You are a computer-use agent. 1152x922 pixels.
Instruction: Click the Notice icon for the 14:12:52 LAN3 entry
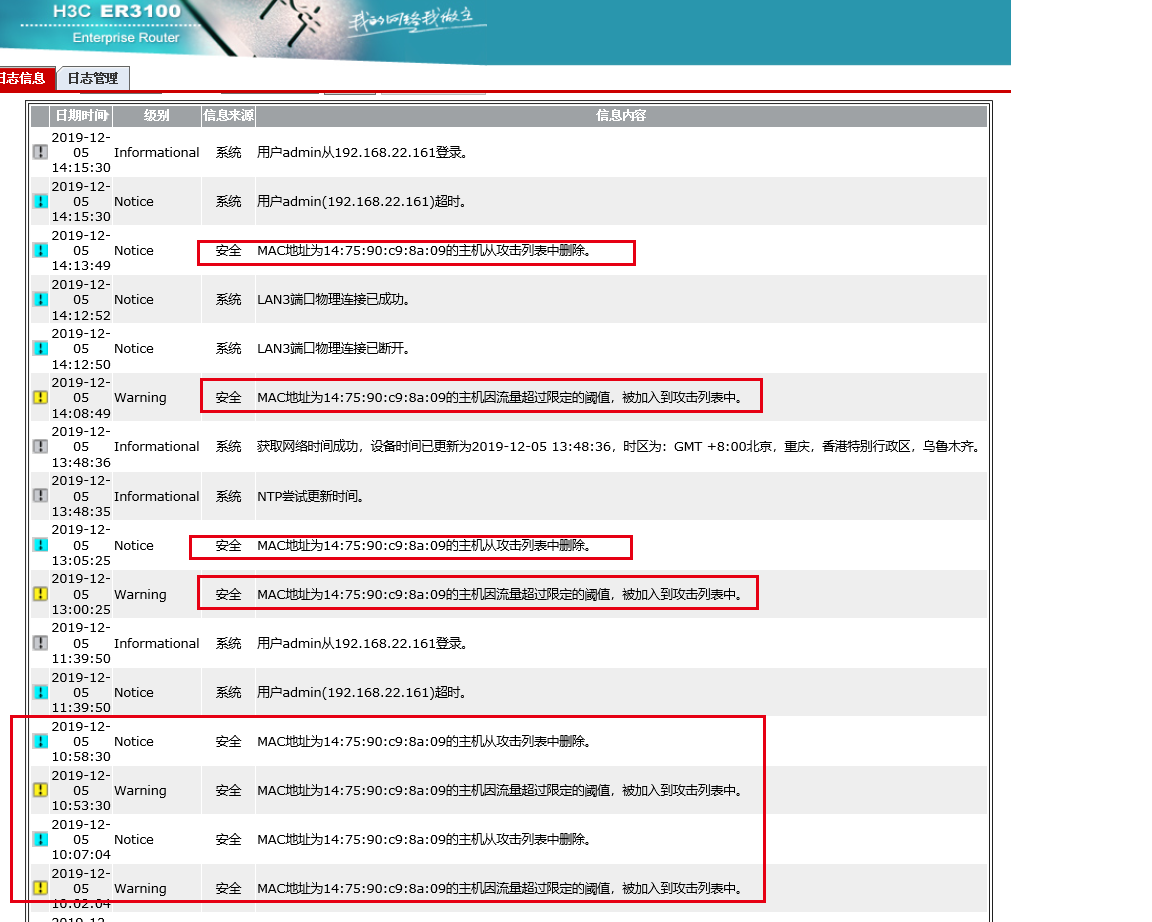point(40,300)
